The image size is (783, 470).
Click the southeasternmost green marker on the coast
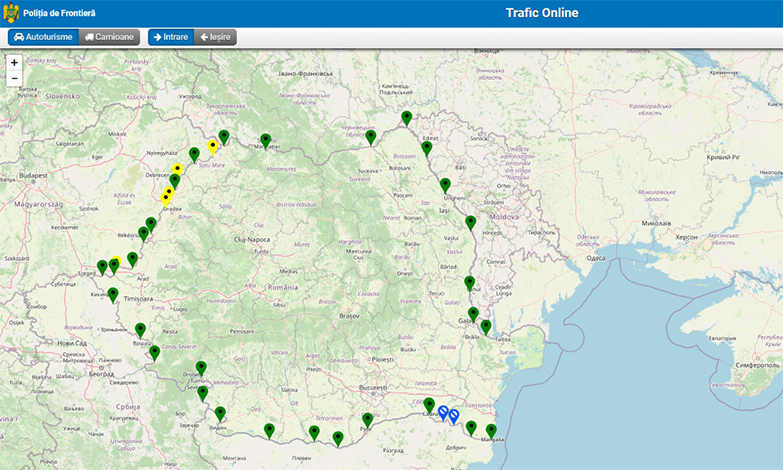tap(491, 431)
